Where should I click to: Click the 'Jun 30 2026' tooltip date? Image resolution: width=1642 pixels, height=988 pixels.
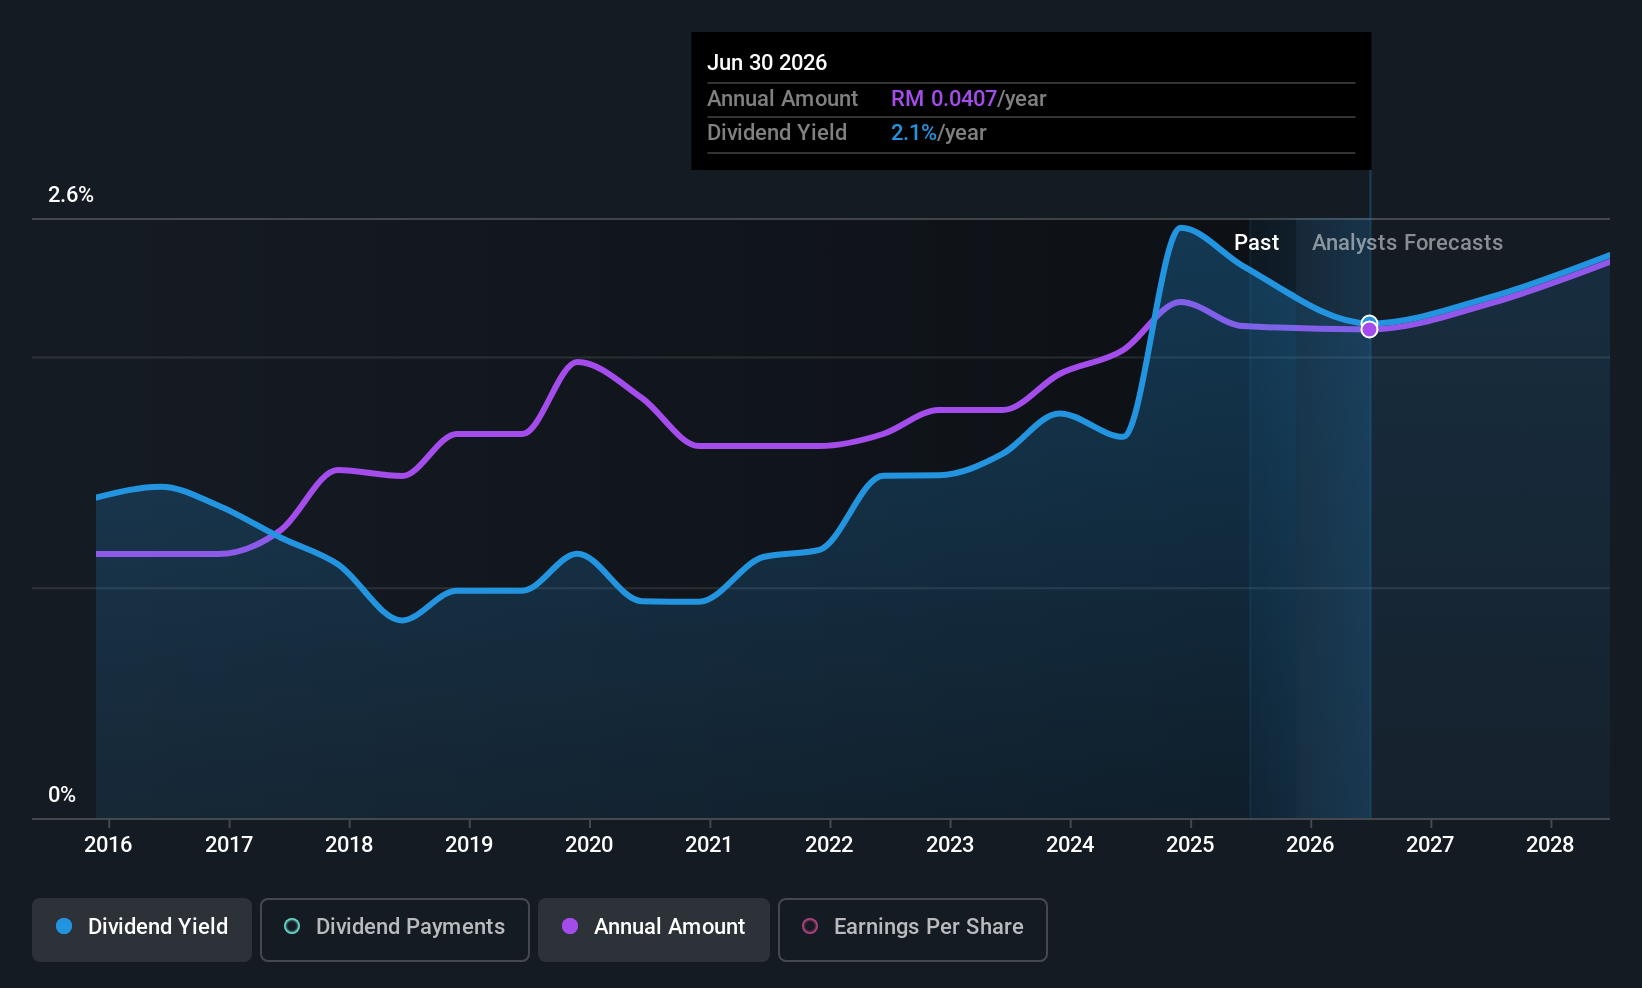point(767,63)
